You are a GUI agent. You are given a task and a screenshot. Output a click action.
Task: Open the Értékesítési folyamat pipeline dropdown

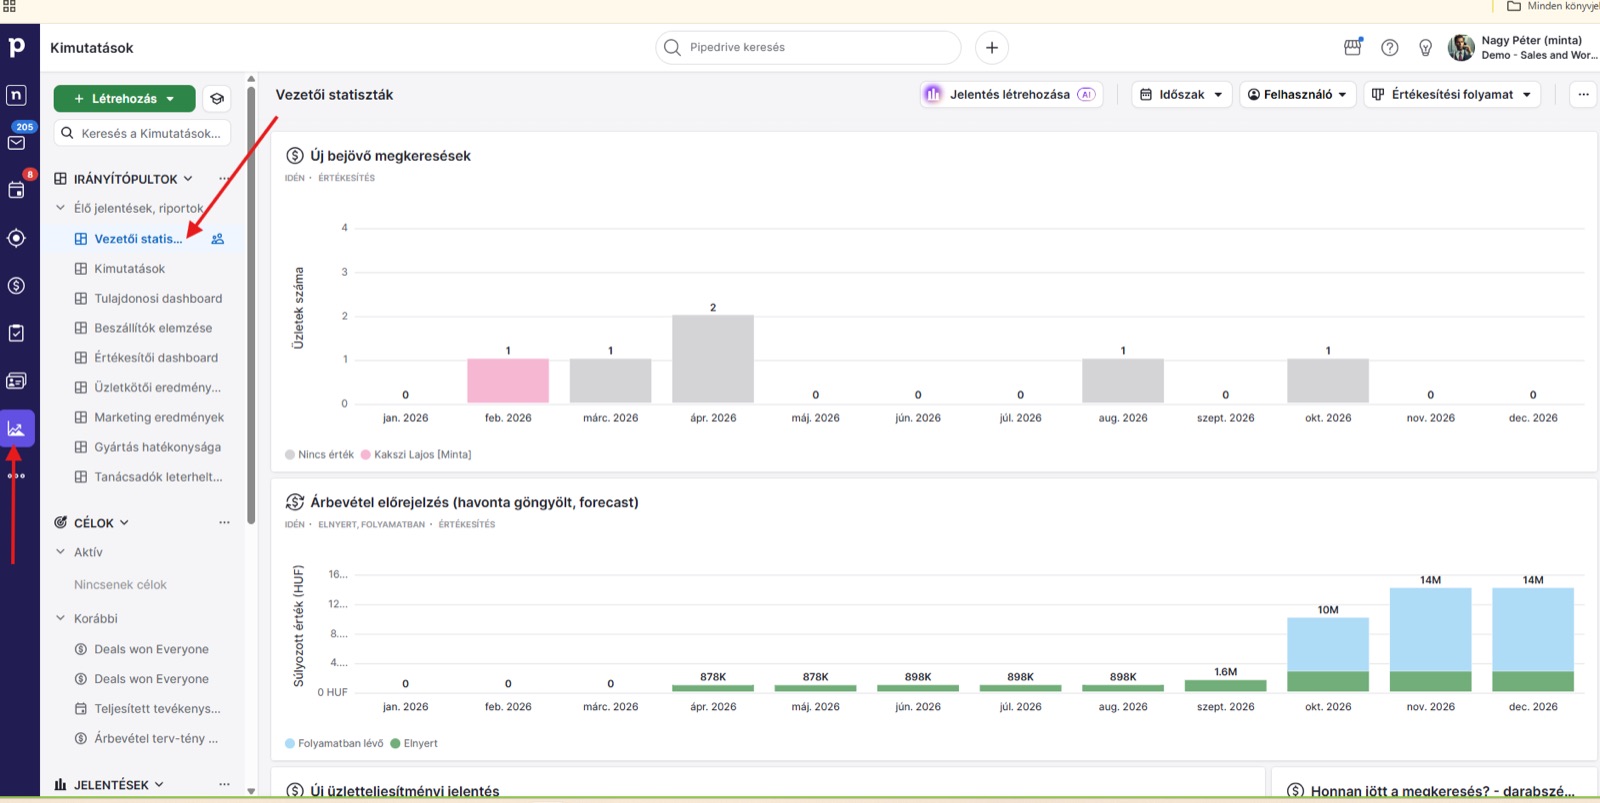[x=1452, y=95]
